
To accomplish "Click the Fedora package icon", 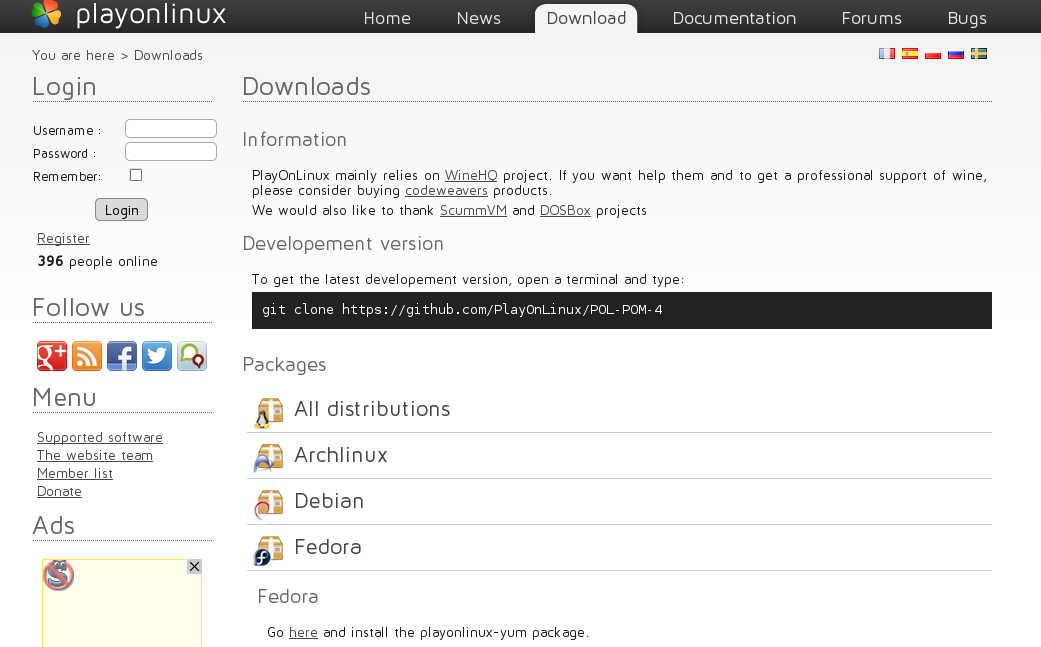I will coord(269,550).
